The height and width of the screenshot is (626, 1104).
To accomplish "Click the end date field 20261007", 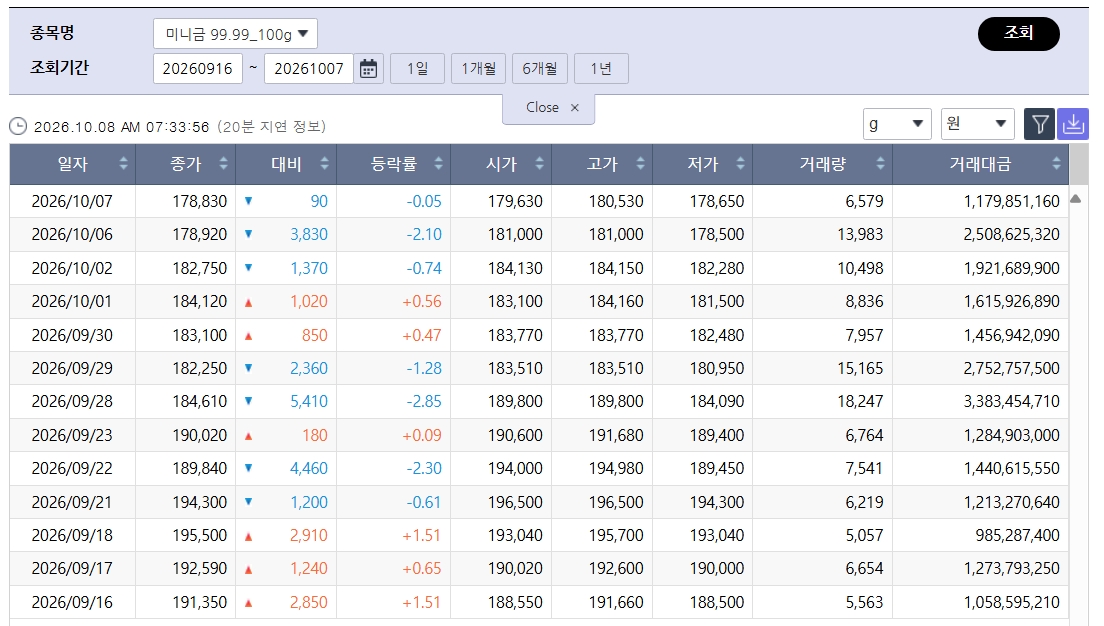I will 309,68.
